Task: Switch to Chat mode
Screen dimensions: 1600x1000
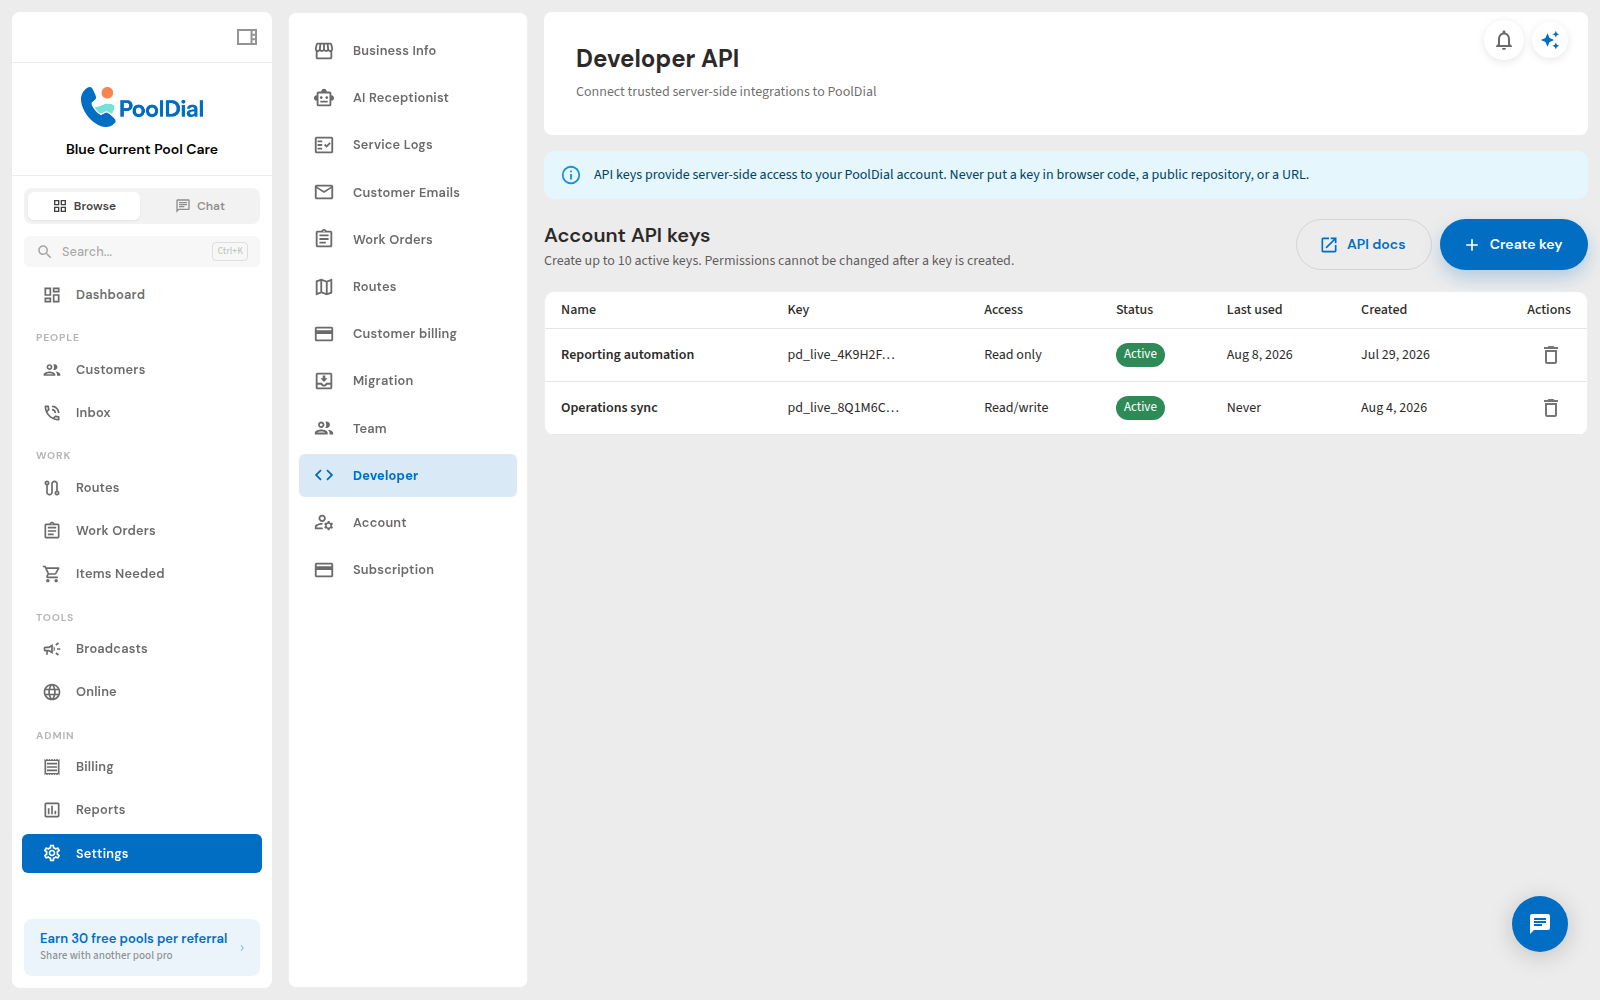Action: (200, 206)
